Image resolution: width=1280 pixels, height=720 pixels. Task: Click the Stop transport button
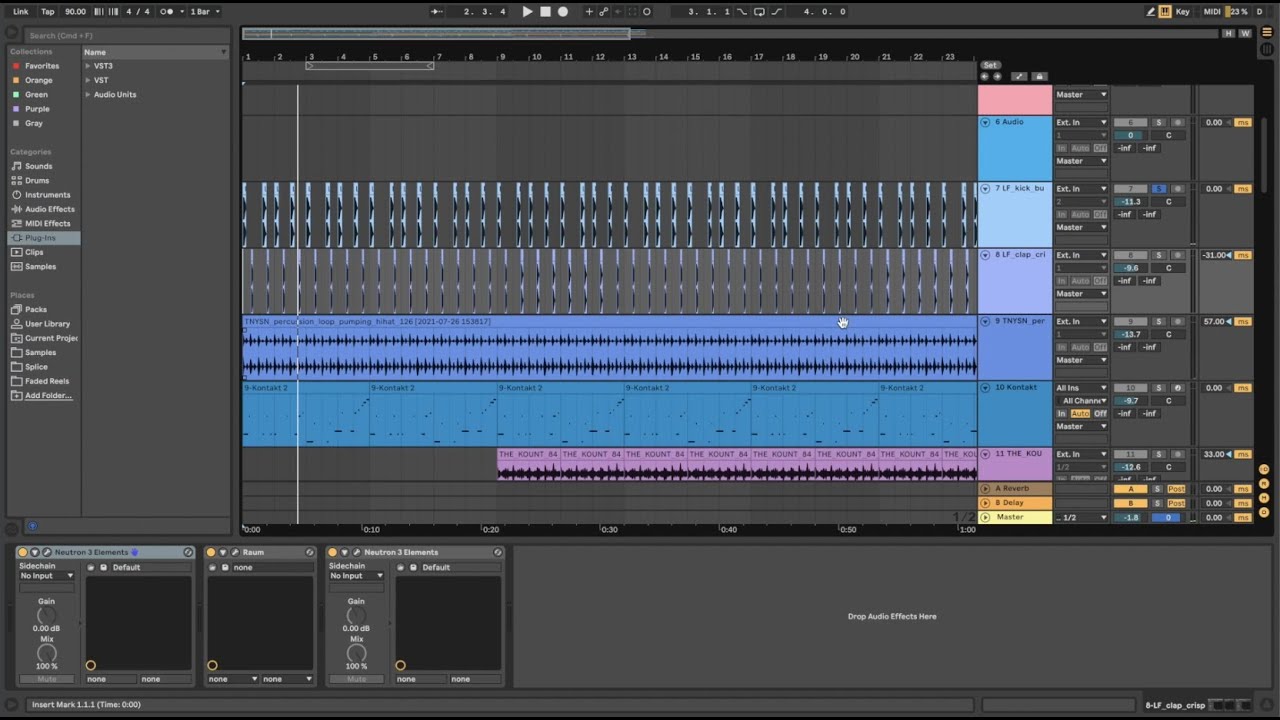point(545,12)
